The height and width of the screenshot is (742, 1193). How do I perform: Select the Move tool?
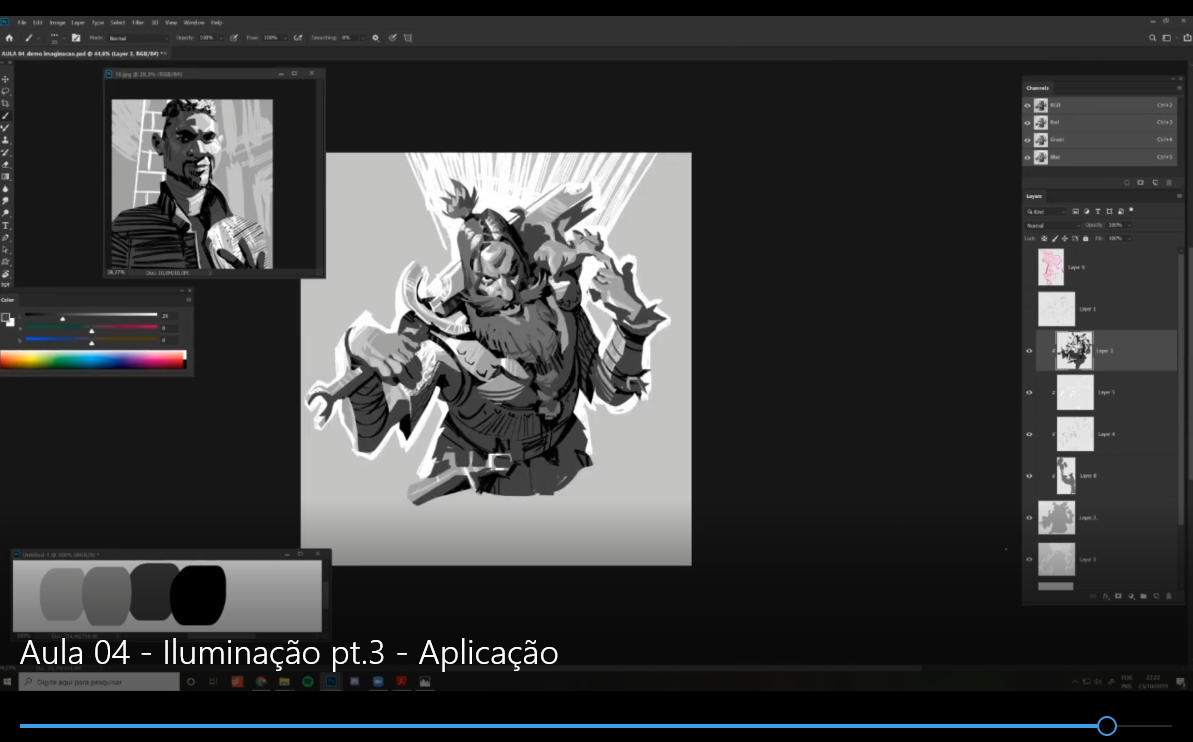coord(6,79)
